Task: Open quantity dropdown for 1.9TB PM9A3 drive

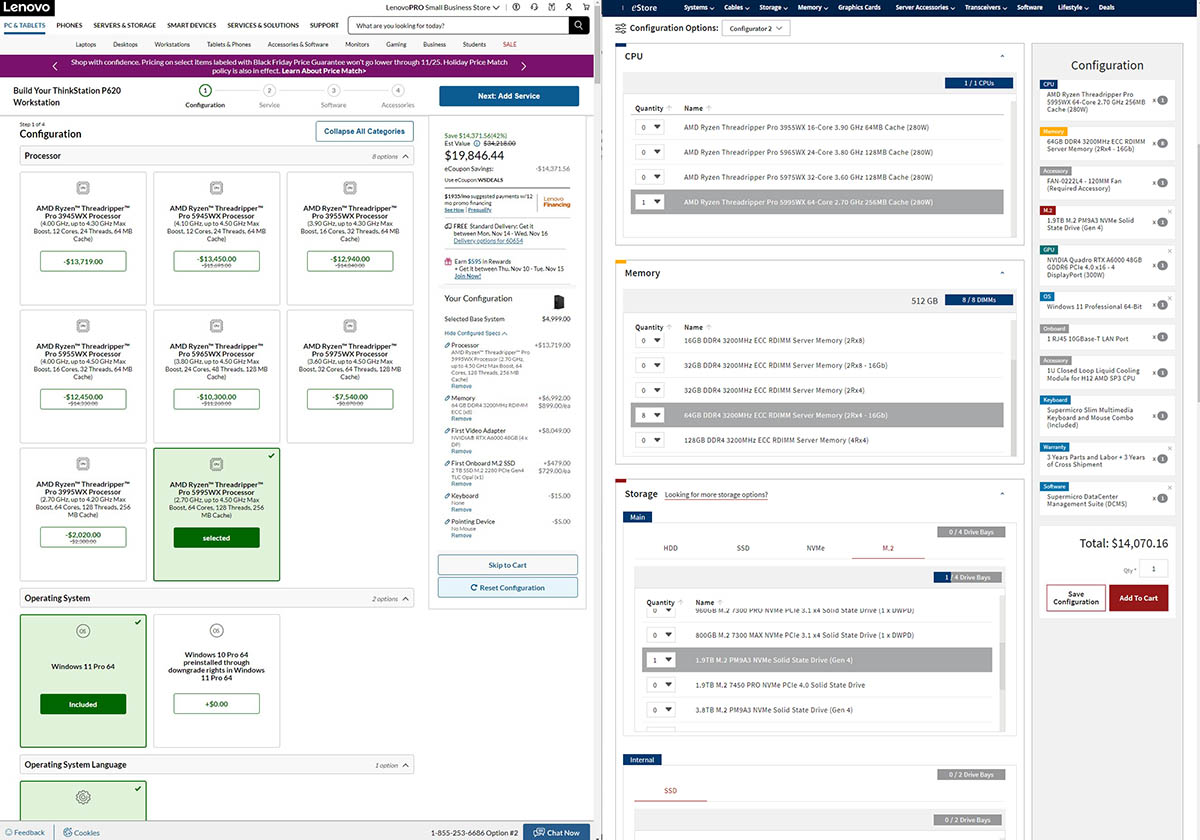Action: 662,660
